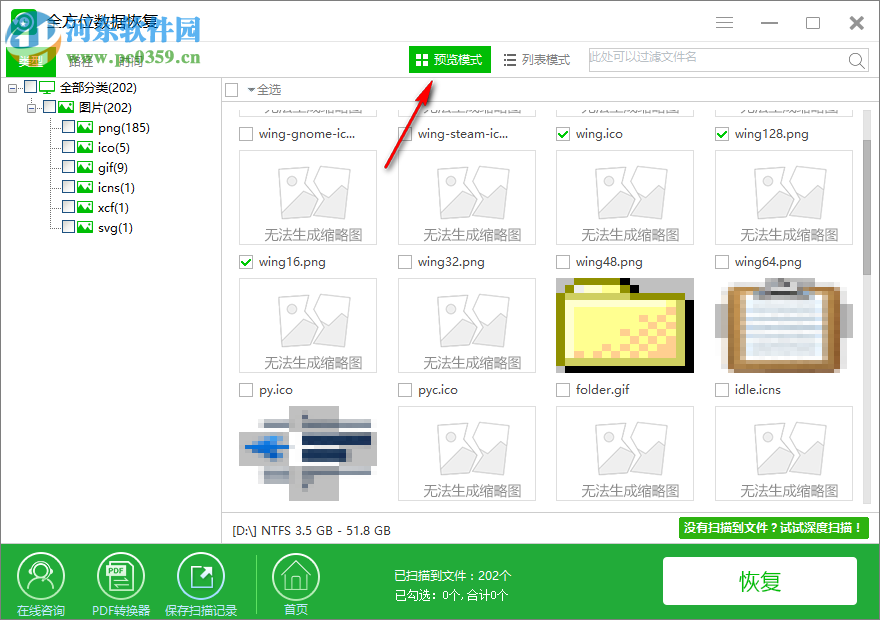Switch to 列表模式 list view mode
Image resolution: width=880 pixels, height=620 pixels.
(x=536, y=59)
